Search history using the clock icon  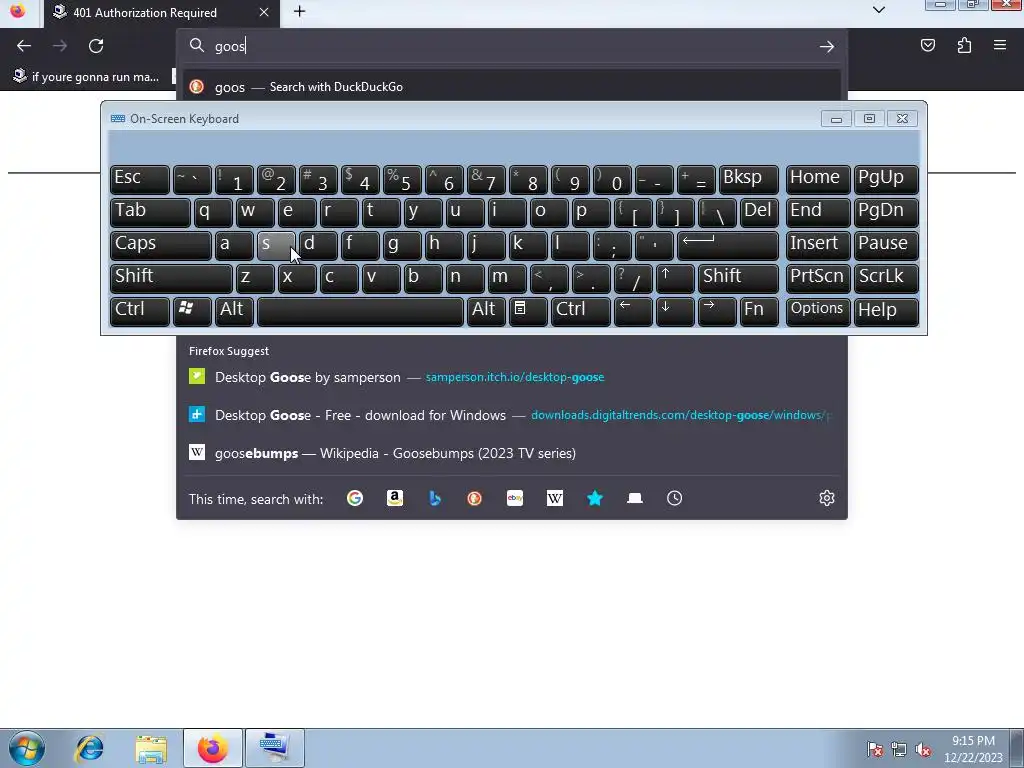pos(675,498)
